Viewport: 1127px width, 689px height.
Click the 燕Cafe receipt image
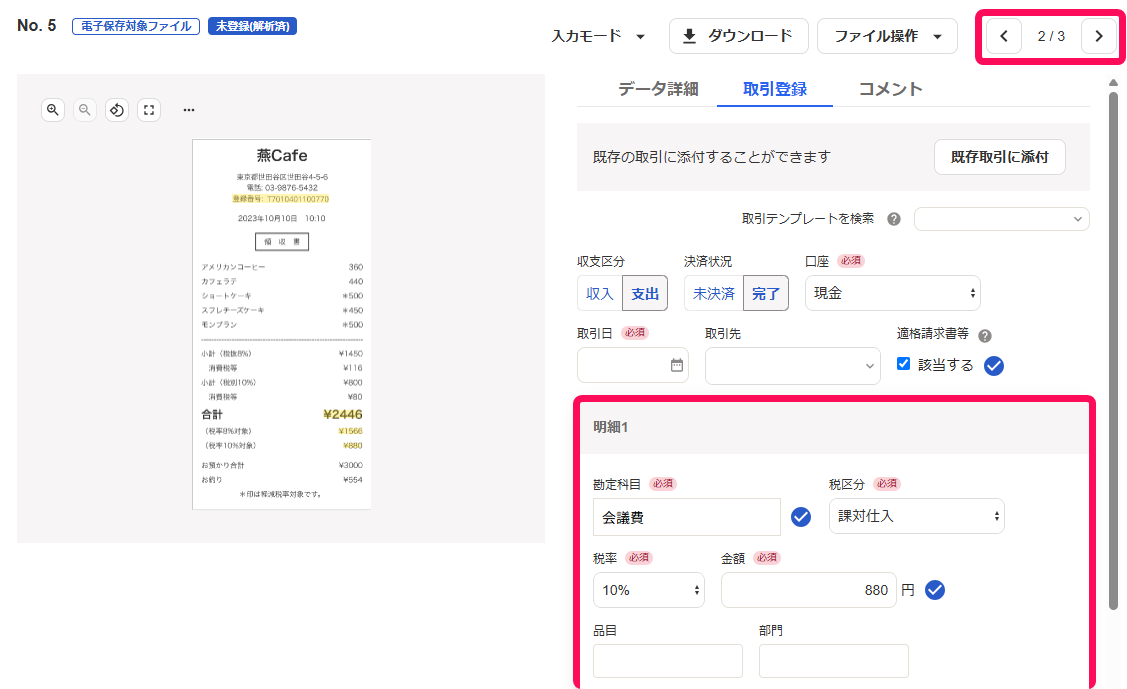point(282,324)
